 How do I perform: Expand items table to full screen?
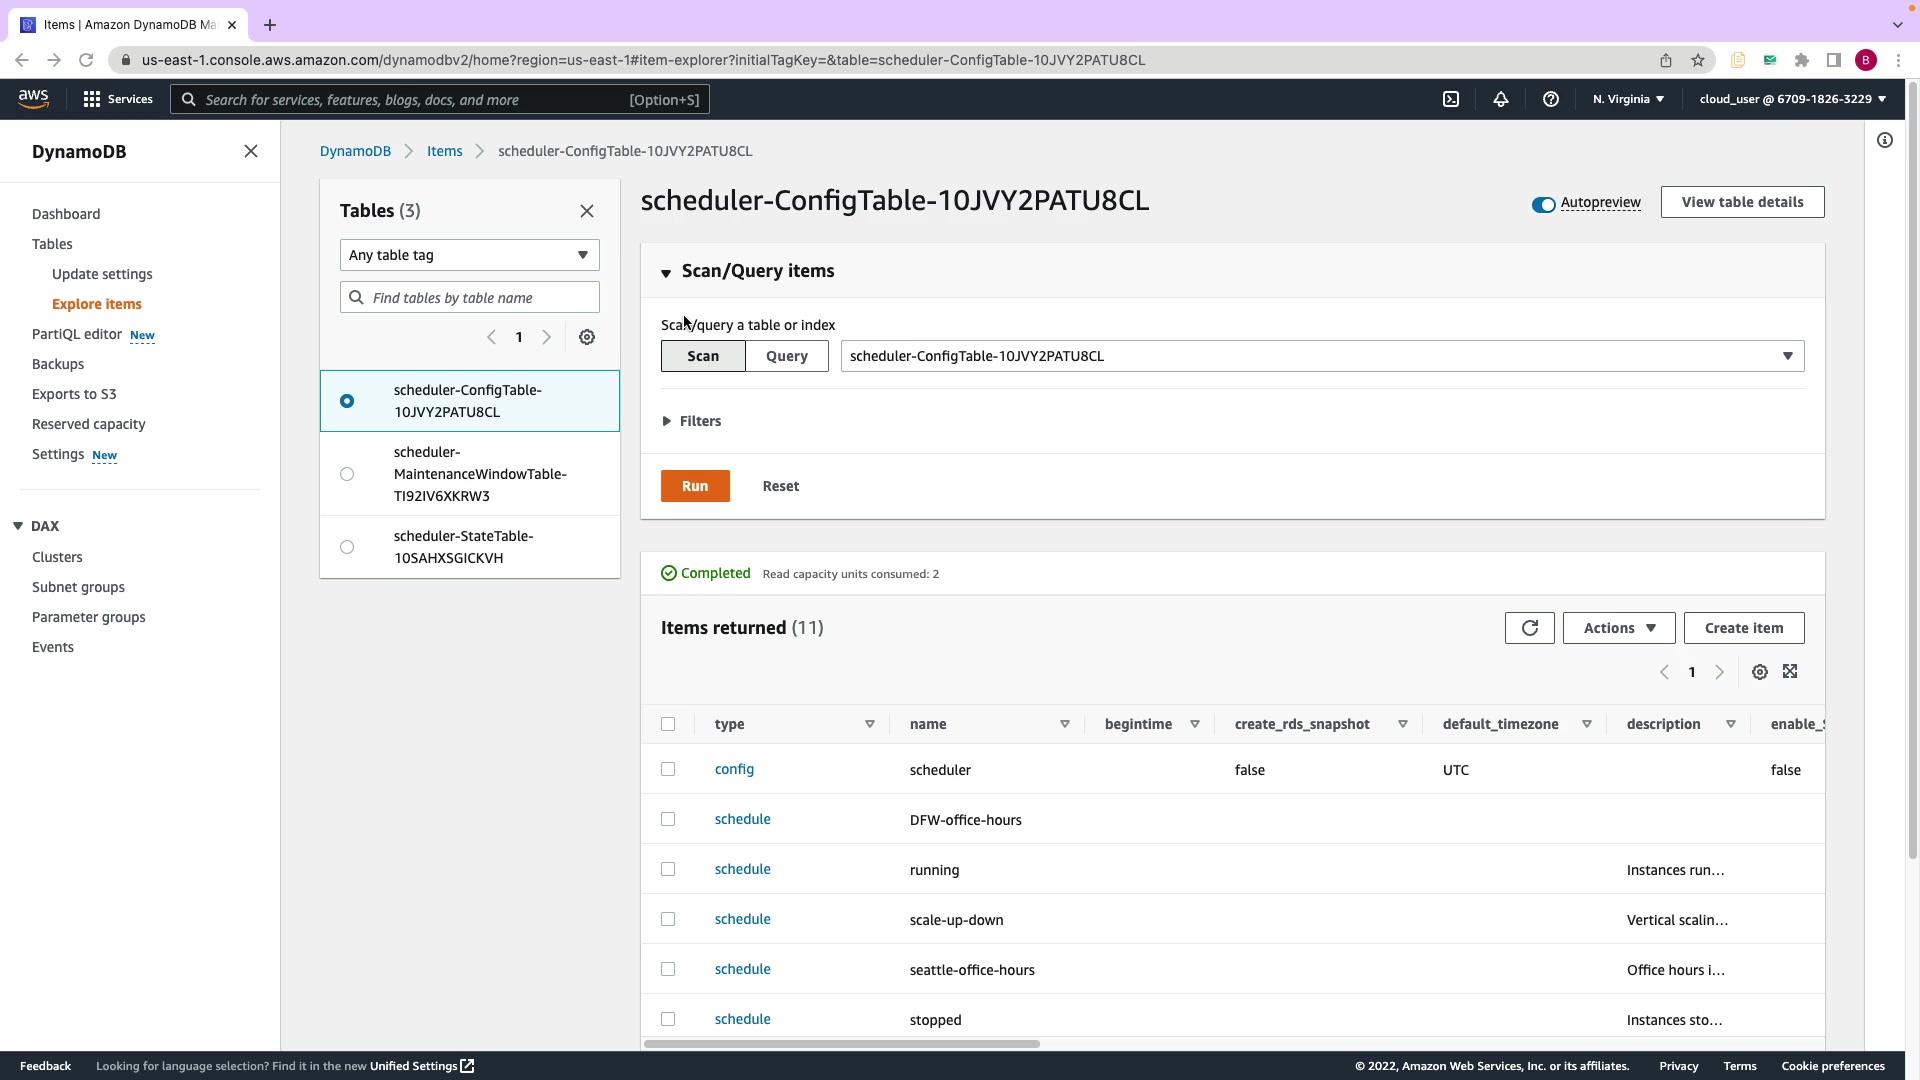click(x=1790, y=672)
